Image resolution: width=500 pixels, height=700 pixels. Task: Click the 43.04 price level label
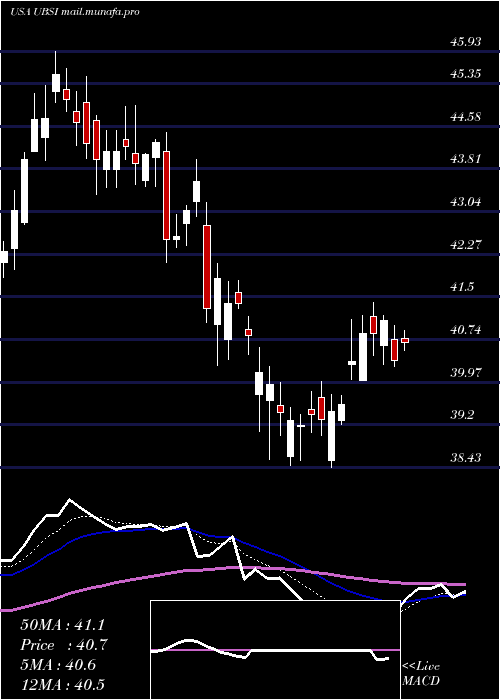(466, 202)
